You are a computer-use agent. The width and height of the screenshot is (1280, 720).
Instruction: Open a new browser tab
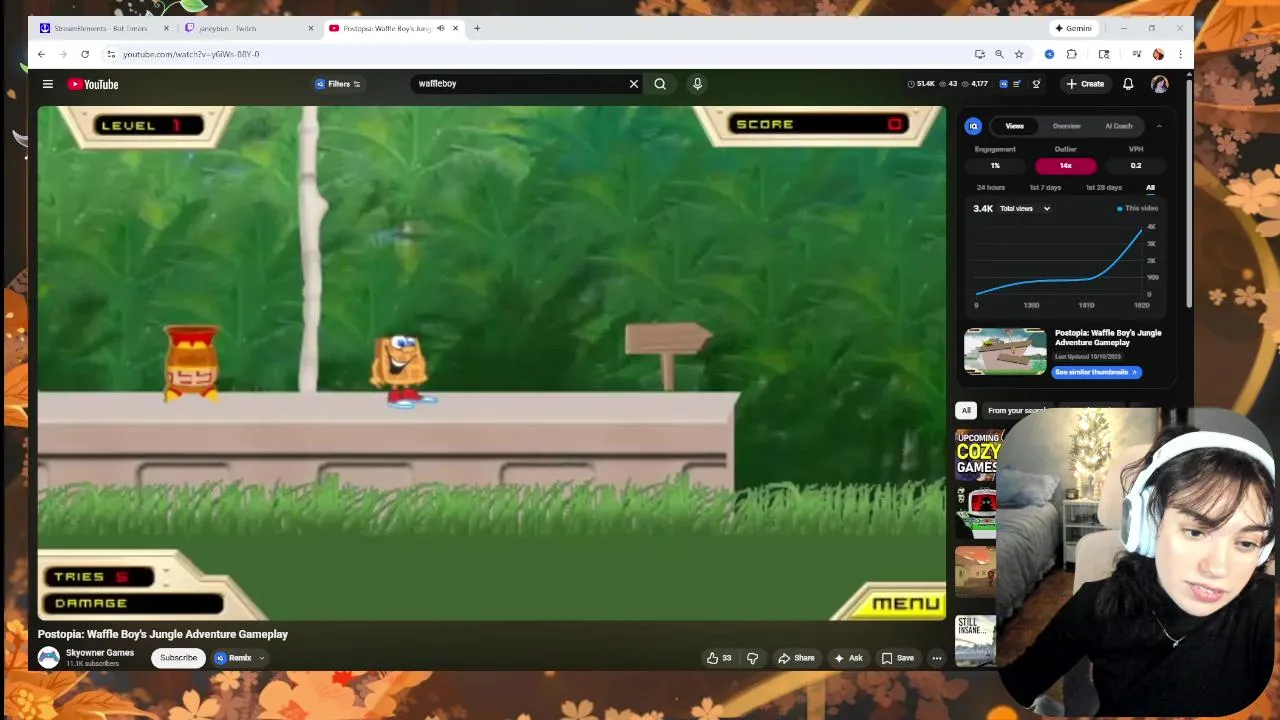[x=477, y=28]
